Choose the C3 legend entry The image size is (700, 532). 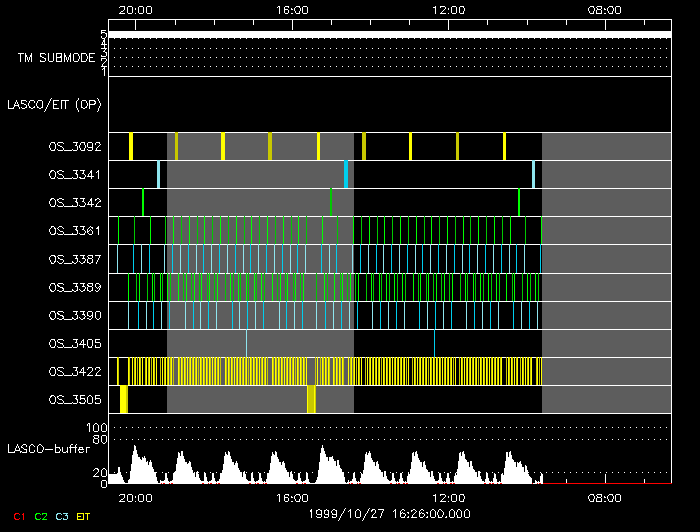[x=62, y=516]
